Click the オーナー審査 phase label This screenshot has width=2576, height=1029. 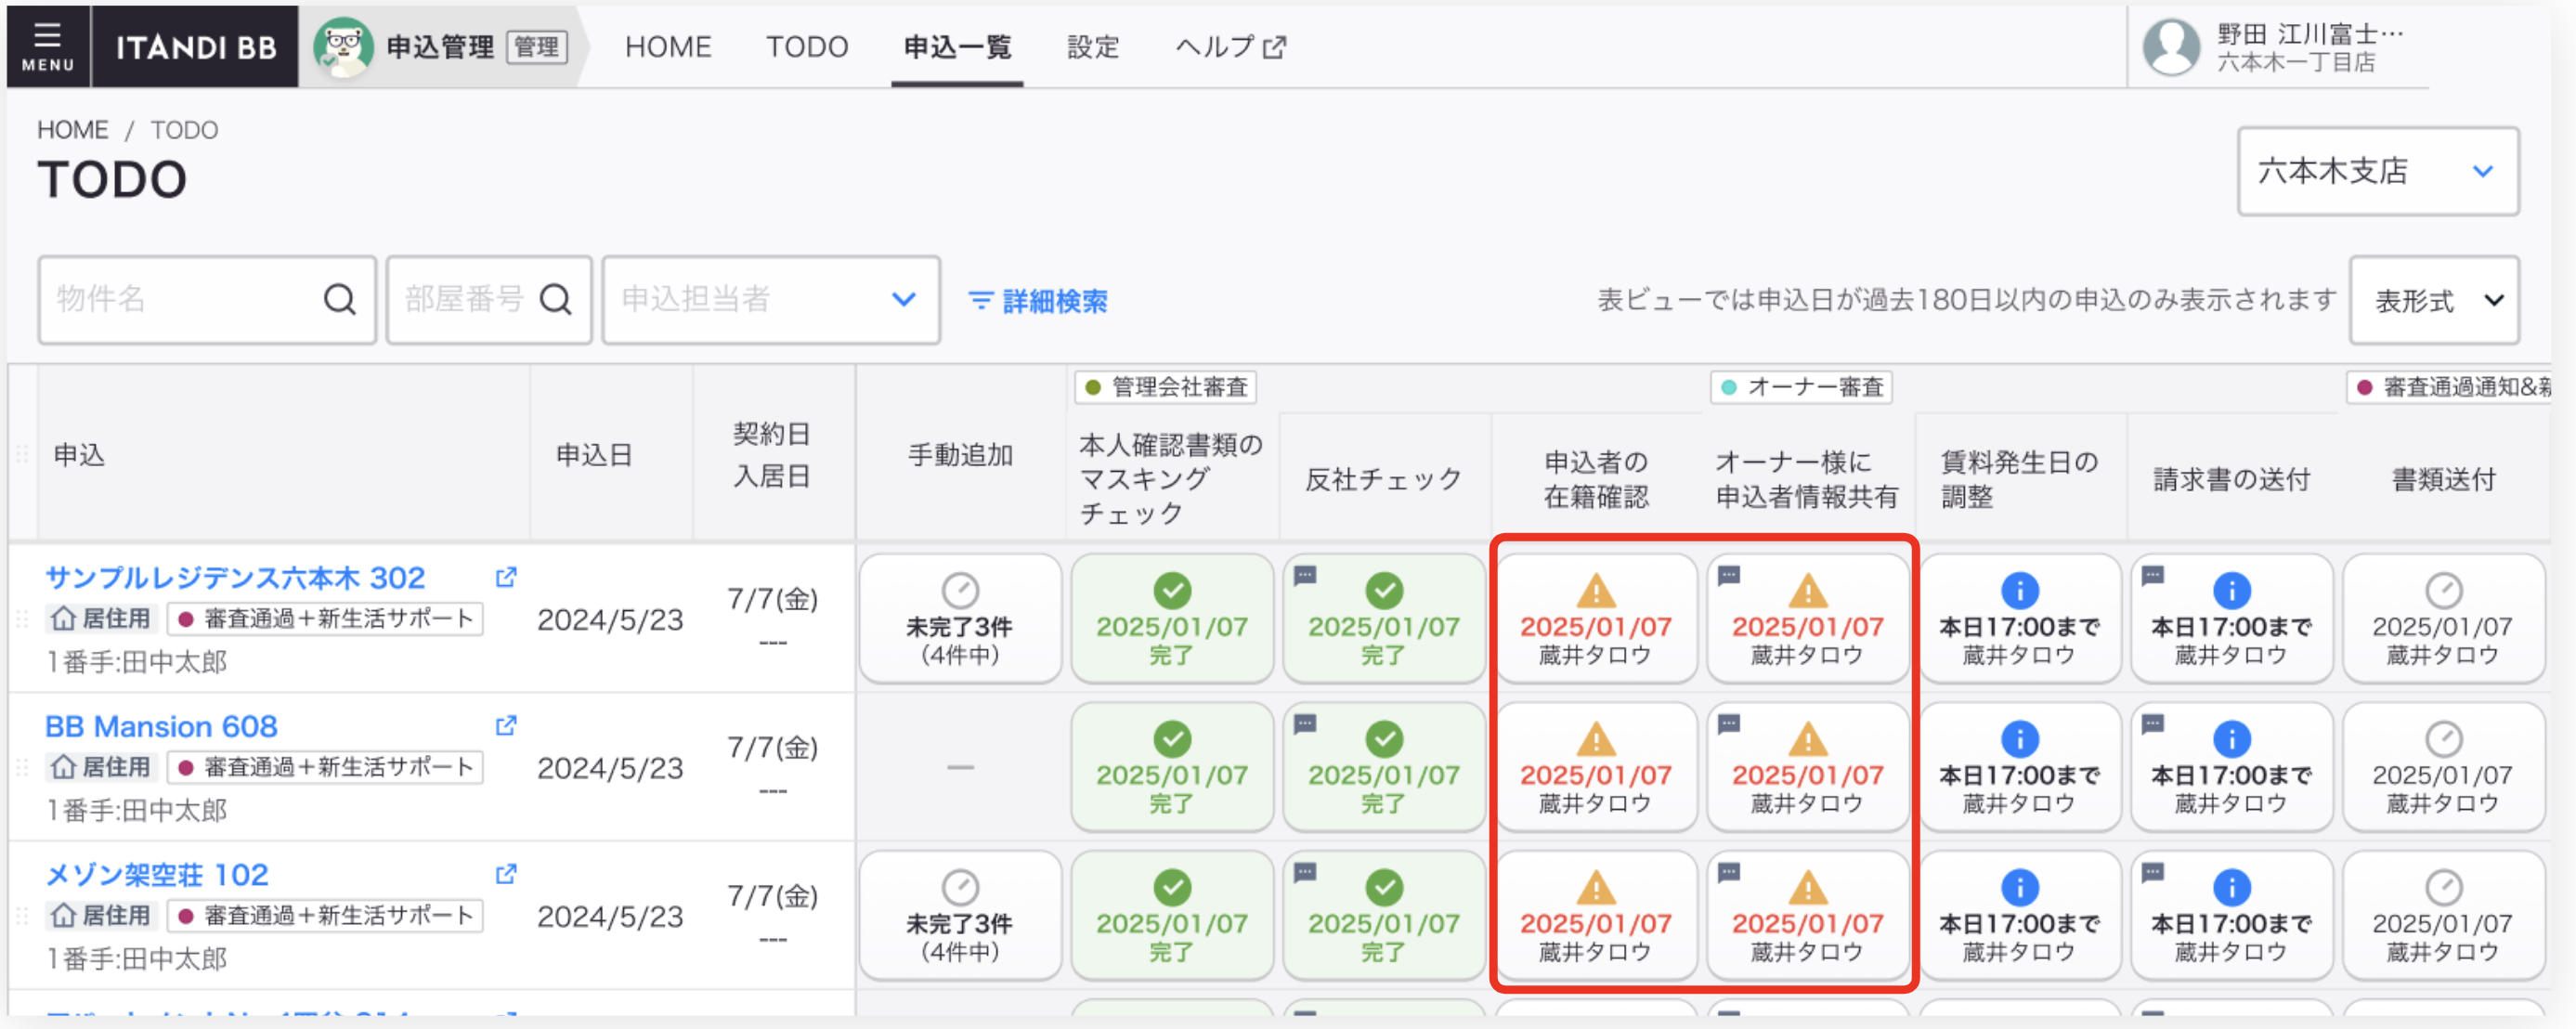pos(1801,387)
